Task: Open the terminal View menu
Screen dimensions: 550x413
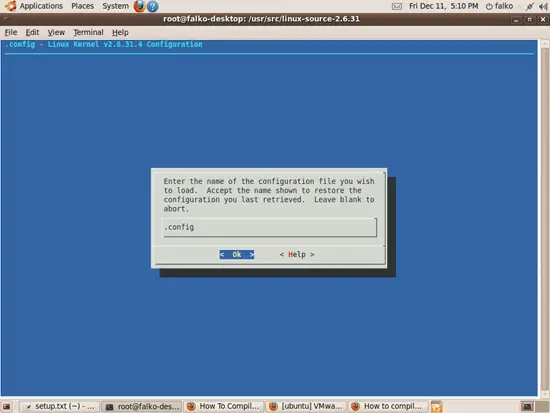Action: 56,32
